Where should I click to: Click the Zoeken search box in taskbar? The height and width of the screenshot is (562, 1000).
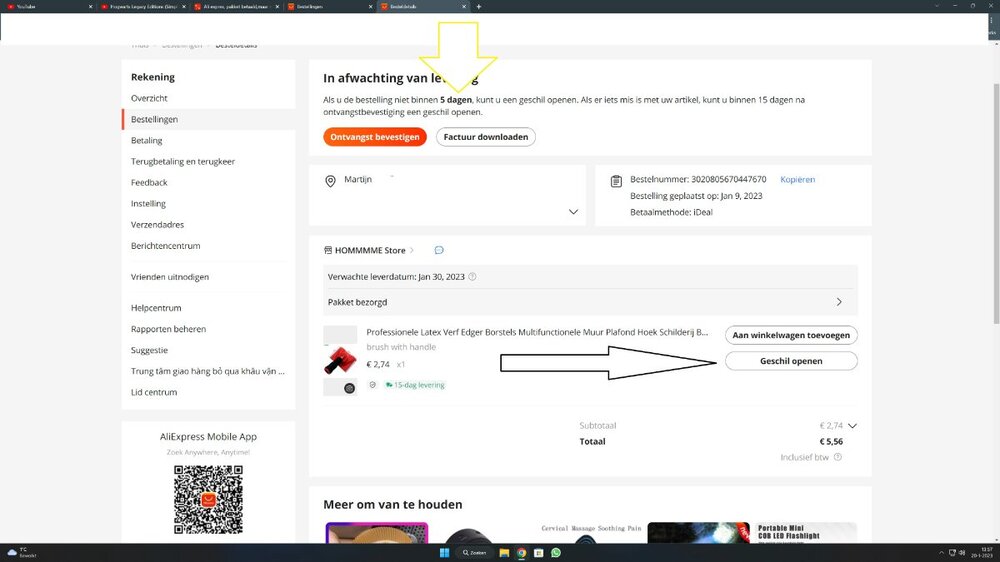(474, 552)
